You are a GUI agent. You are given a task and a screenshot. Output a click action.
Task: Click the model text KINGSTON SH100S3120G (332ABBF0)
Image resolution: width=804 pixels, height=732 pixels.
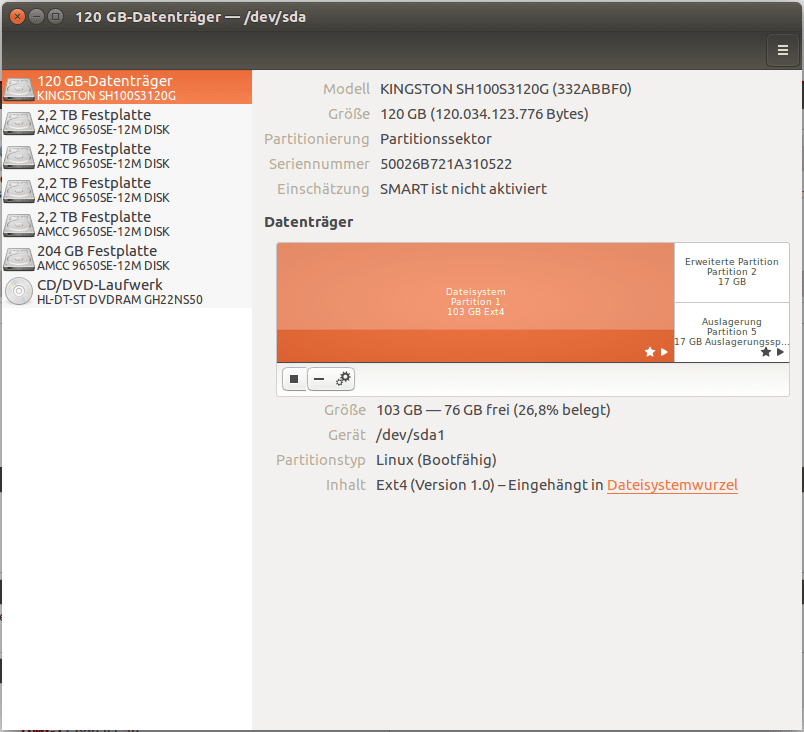coord(506,89)
